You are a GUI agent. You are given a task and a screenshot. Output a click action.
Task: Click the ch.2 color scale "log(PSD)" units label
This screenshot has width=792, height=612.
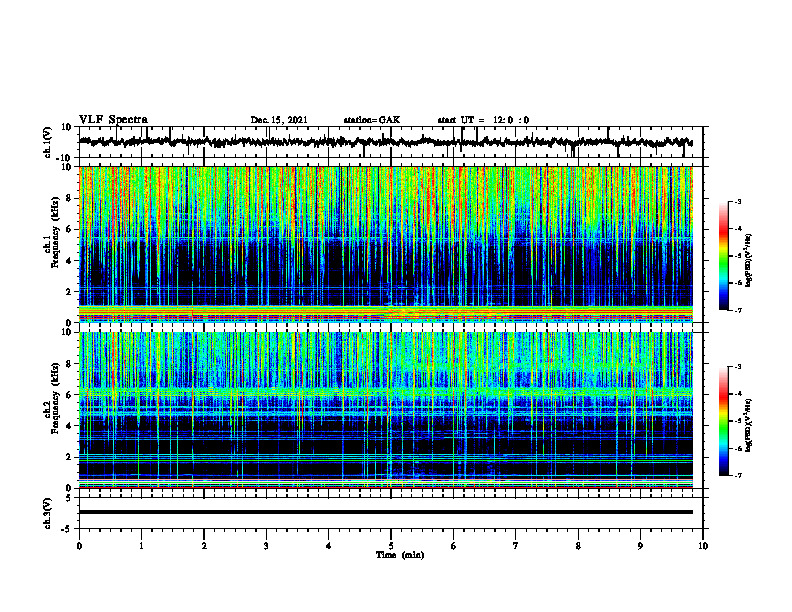[x=749, y=425]
